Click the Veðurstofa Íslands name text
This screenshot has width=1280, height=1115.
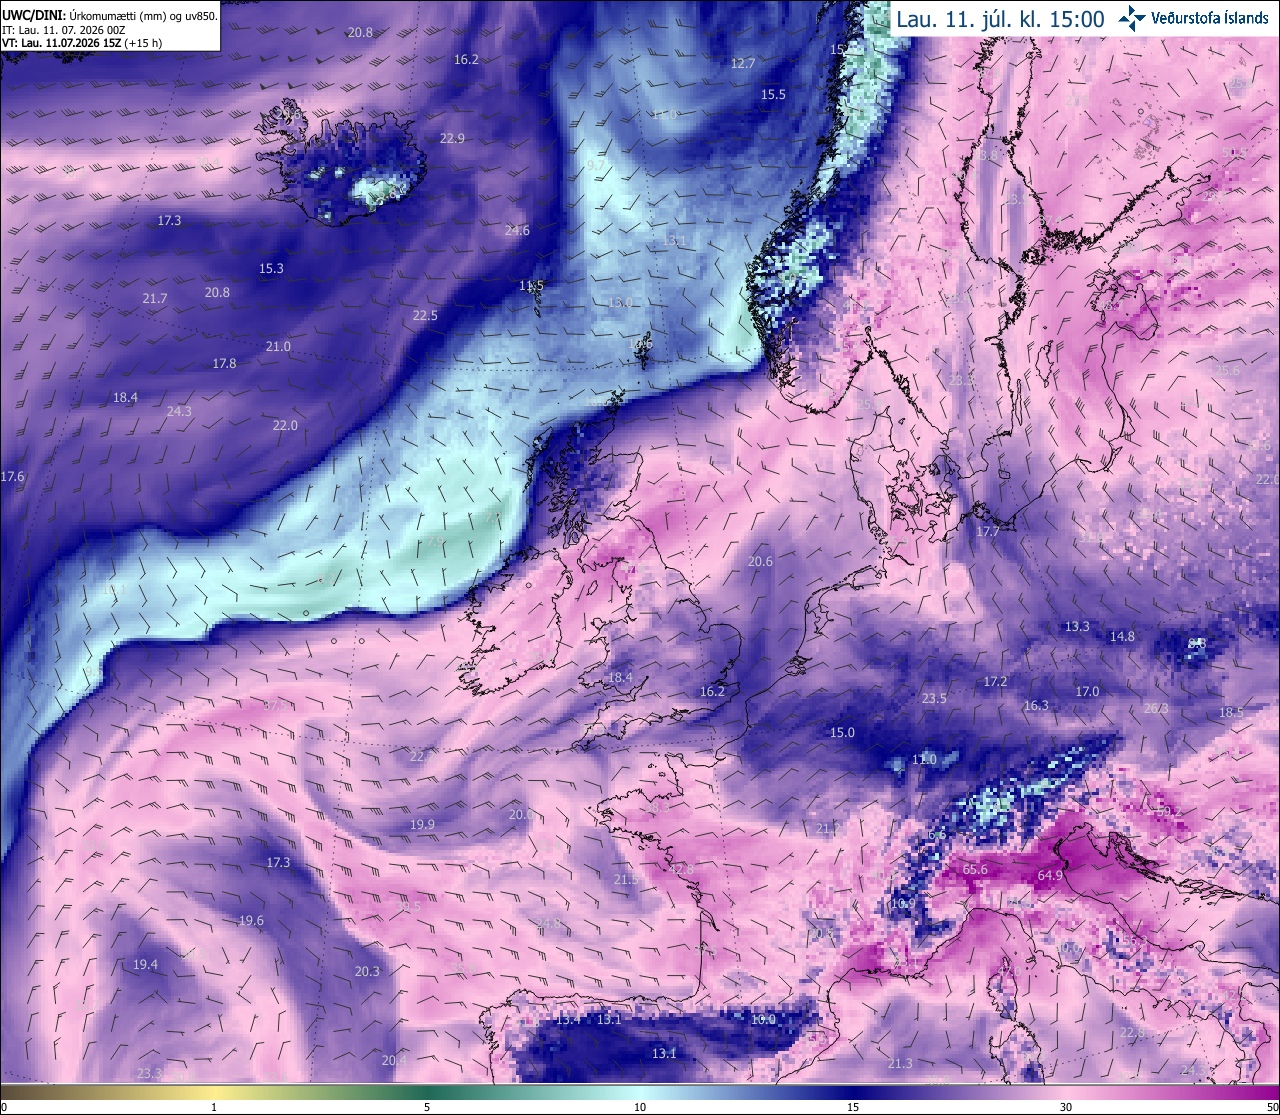(1210, 18)
